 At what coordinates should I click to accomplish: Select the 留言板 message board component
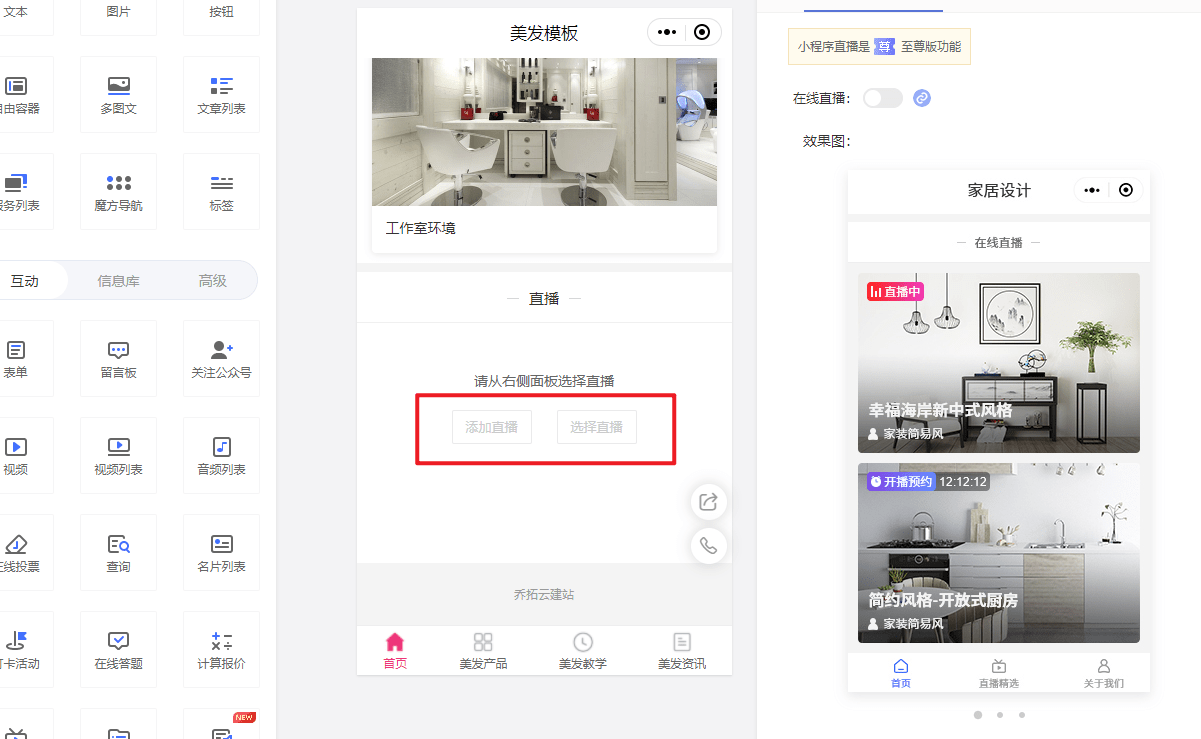(118, 358)
